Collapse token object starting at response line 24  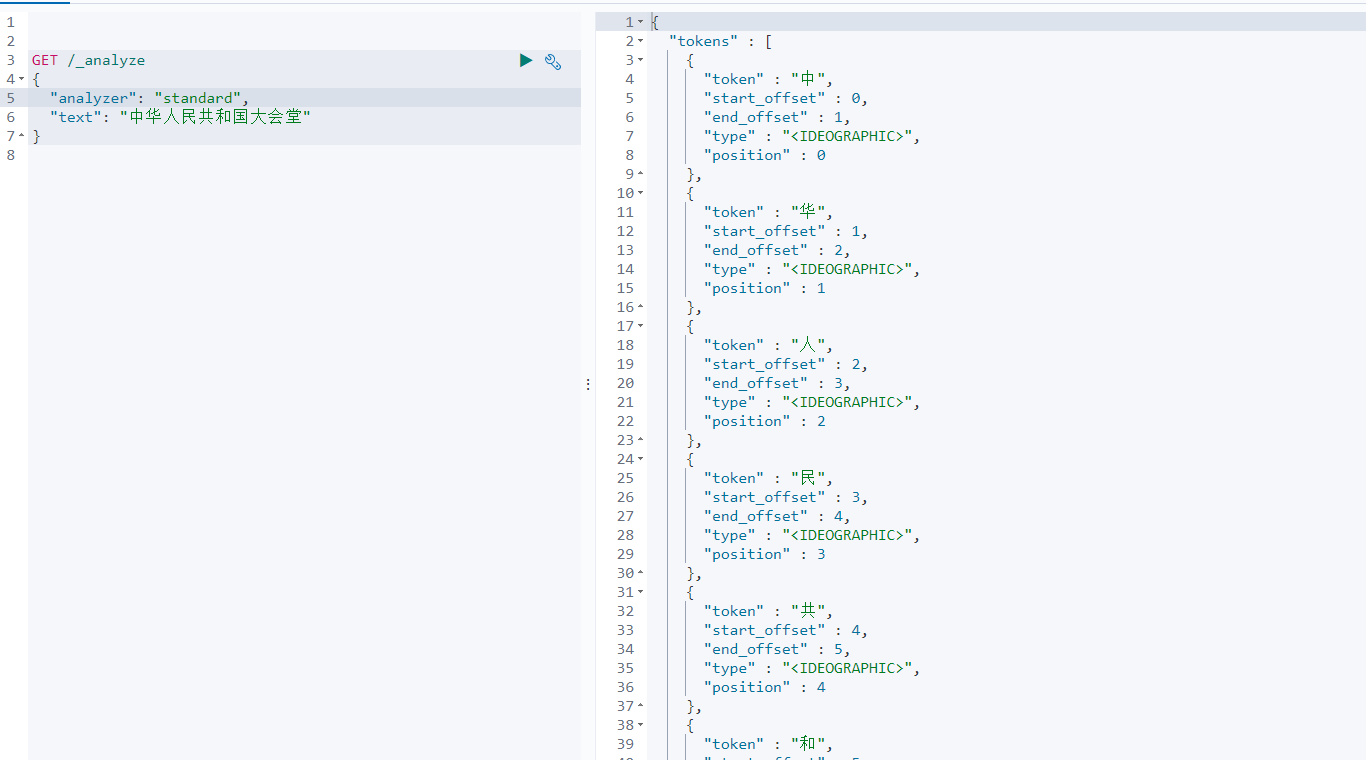(641, 459)
